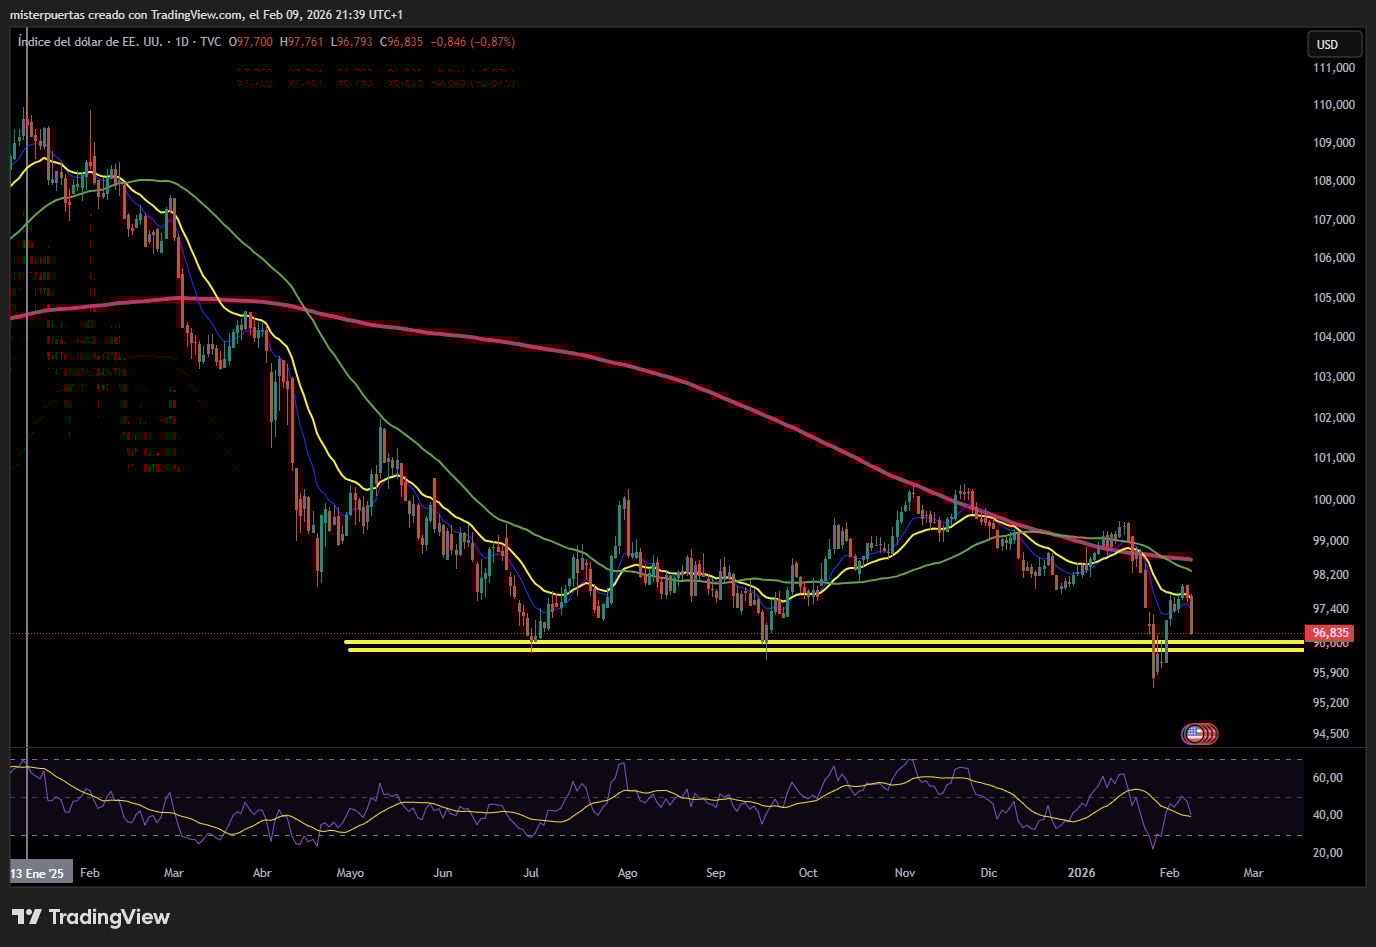Click the red current price label 96,835

pos(1331,633)
